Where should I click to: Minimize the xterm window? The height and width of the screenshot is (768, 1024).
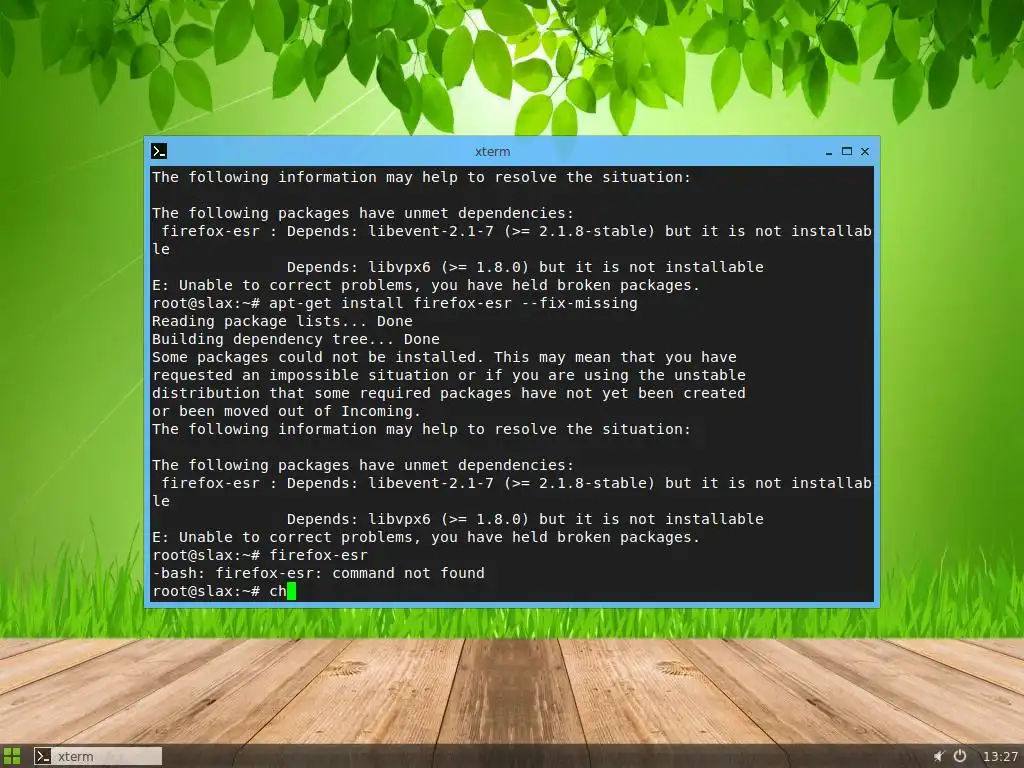[x=829, y=152]
